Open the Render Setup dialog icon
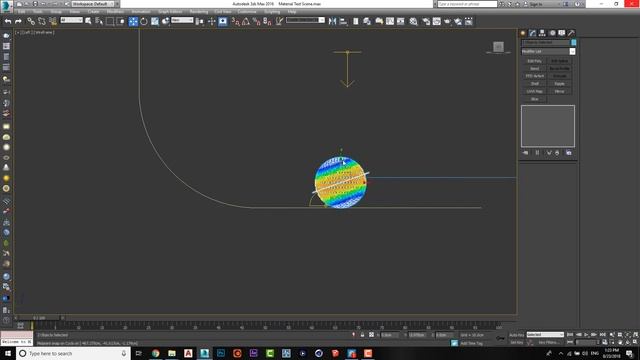Viewport: 640px width, 360px height. pos(426,21)
